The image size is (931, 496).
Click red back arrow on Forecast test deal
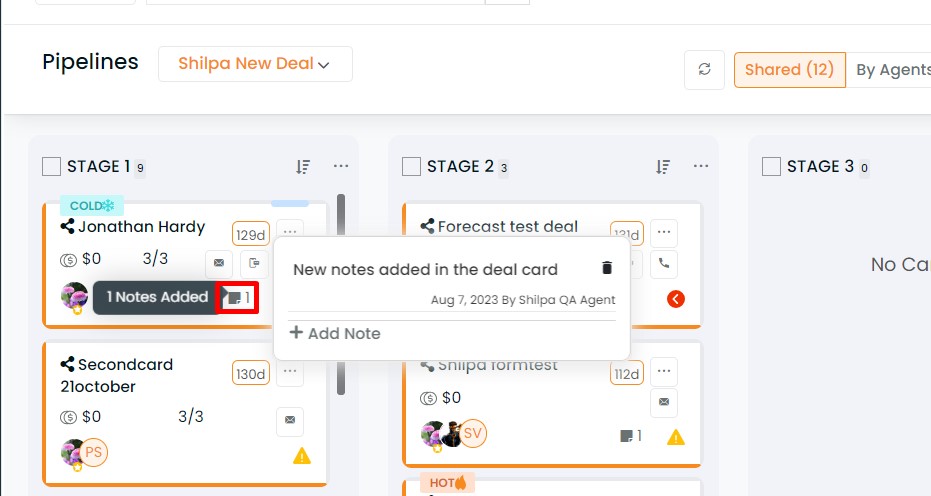point(676,299)
